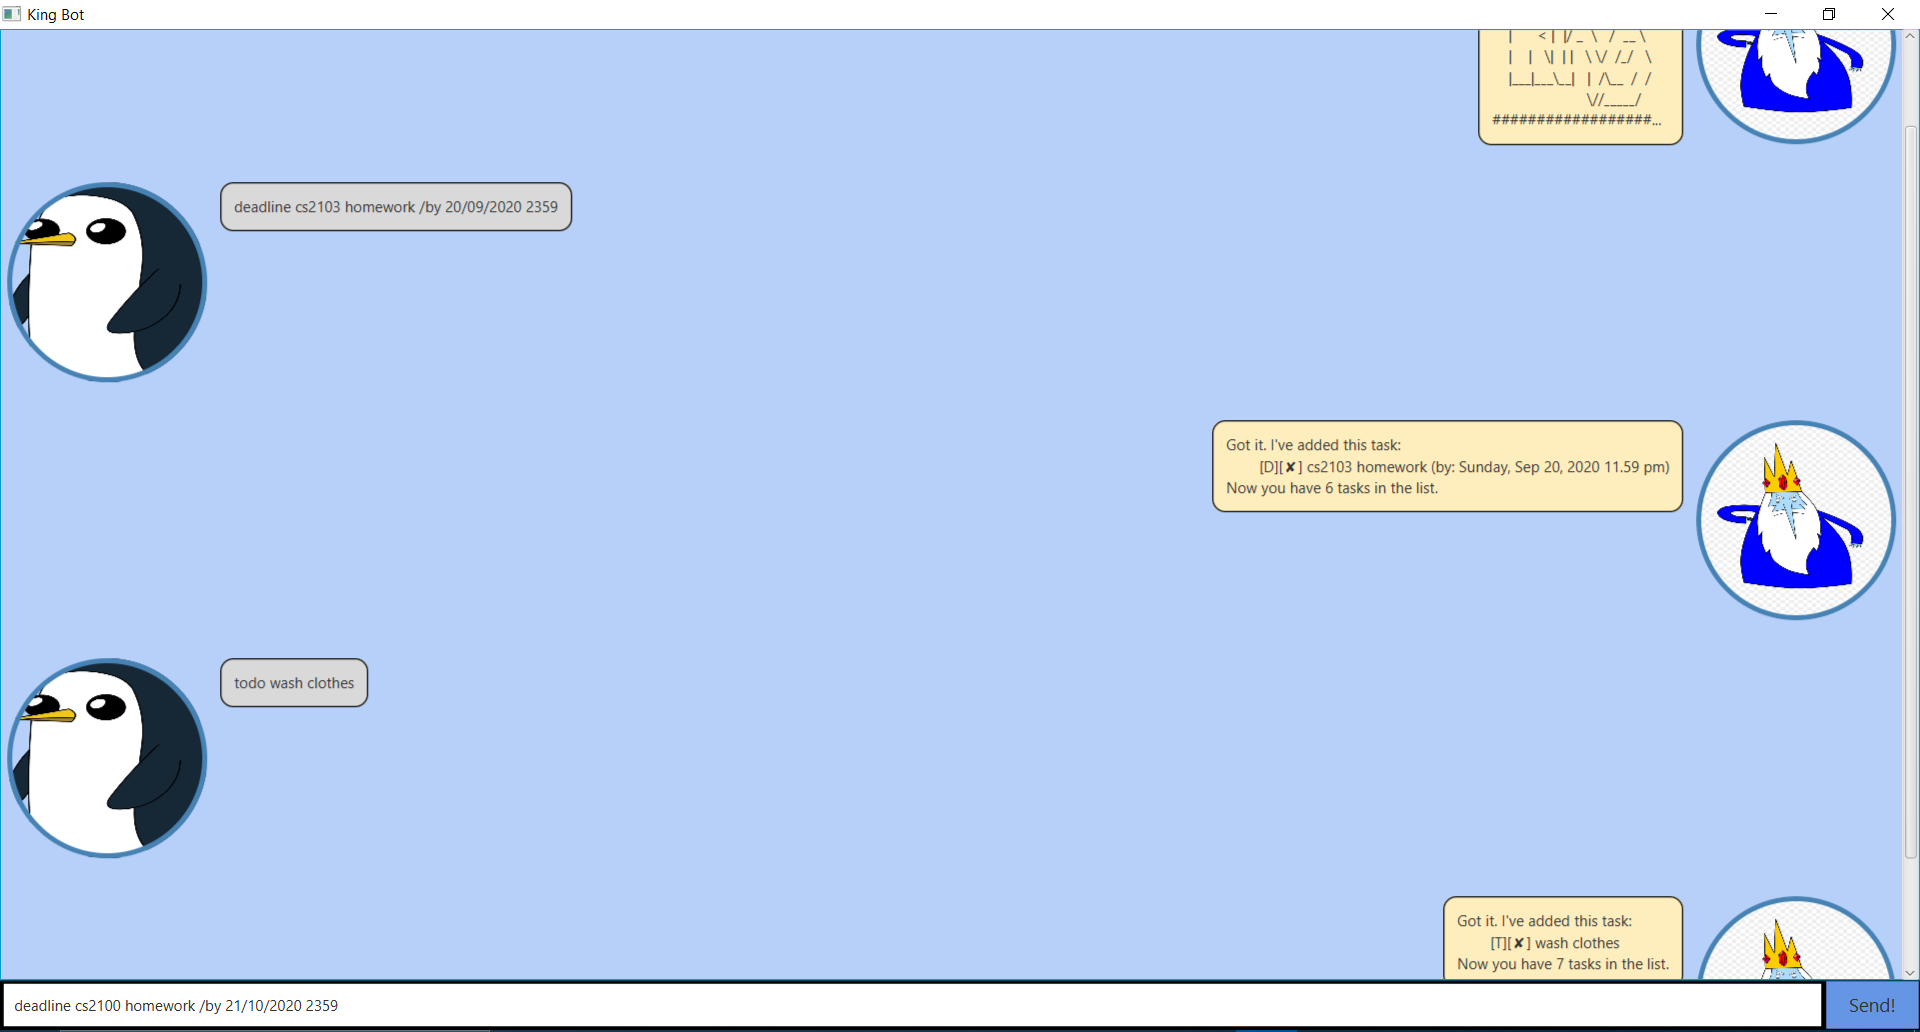The image size is (1920, 1032).
Task: Close the King Bot window
Action: coord(1888,14)
